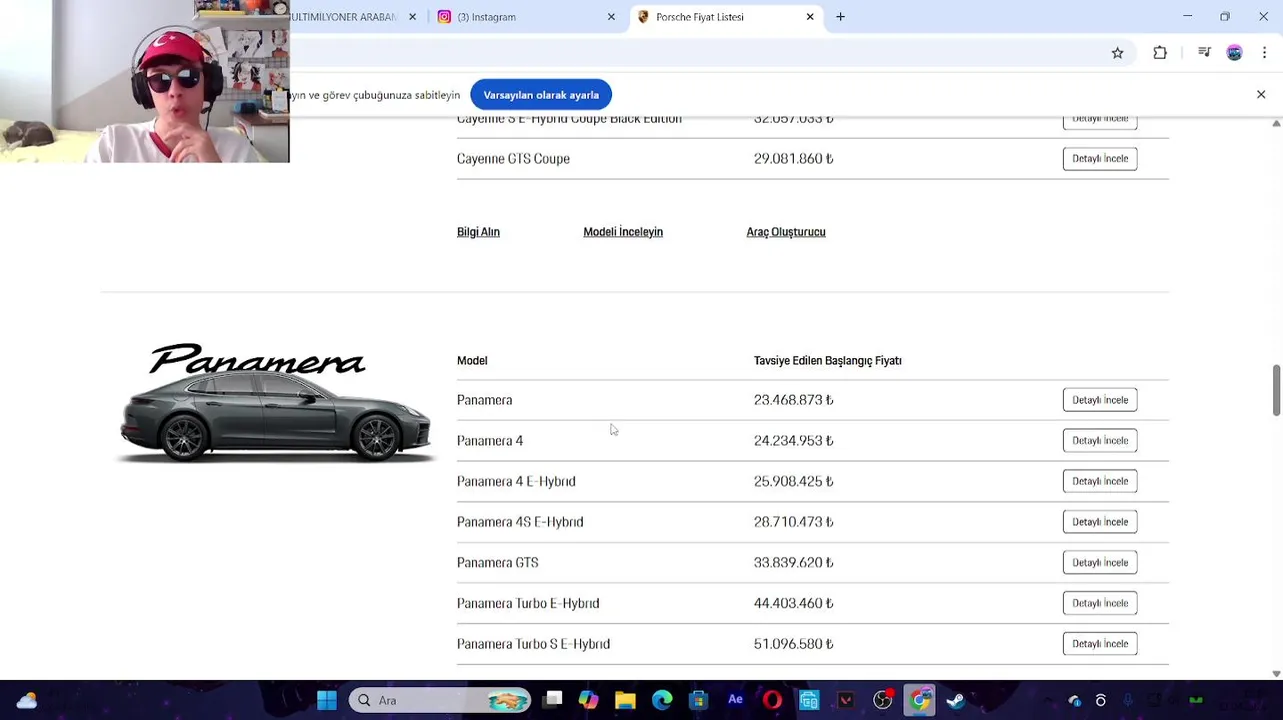Open the Araç Oluşturucu link
This screenshot has height=720, width=1283.
(786, 232)
